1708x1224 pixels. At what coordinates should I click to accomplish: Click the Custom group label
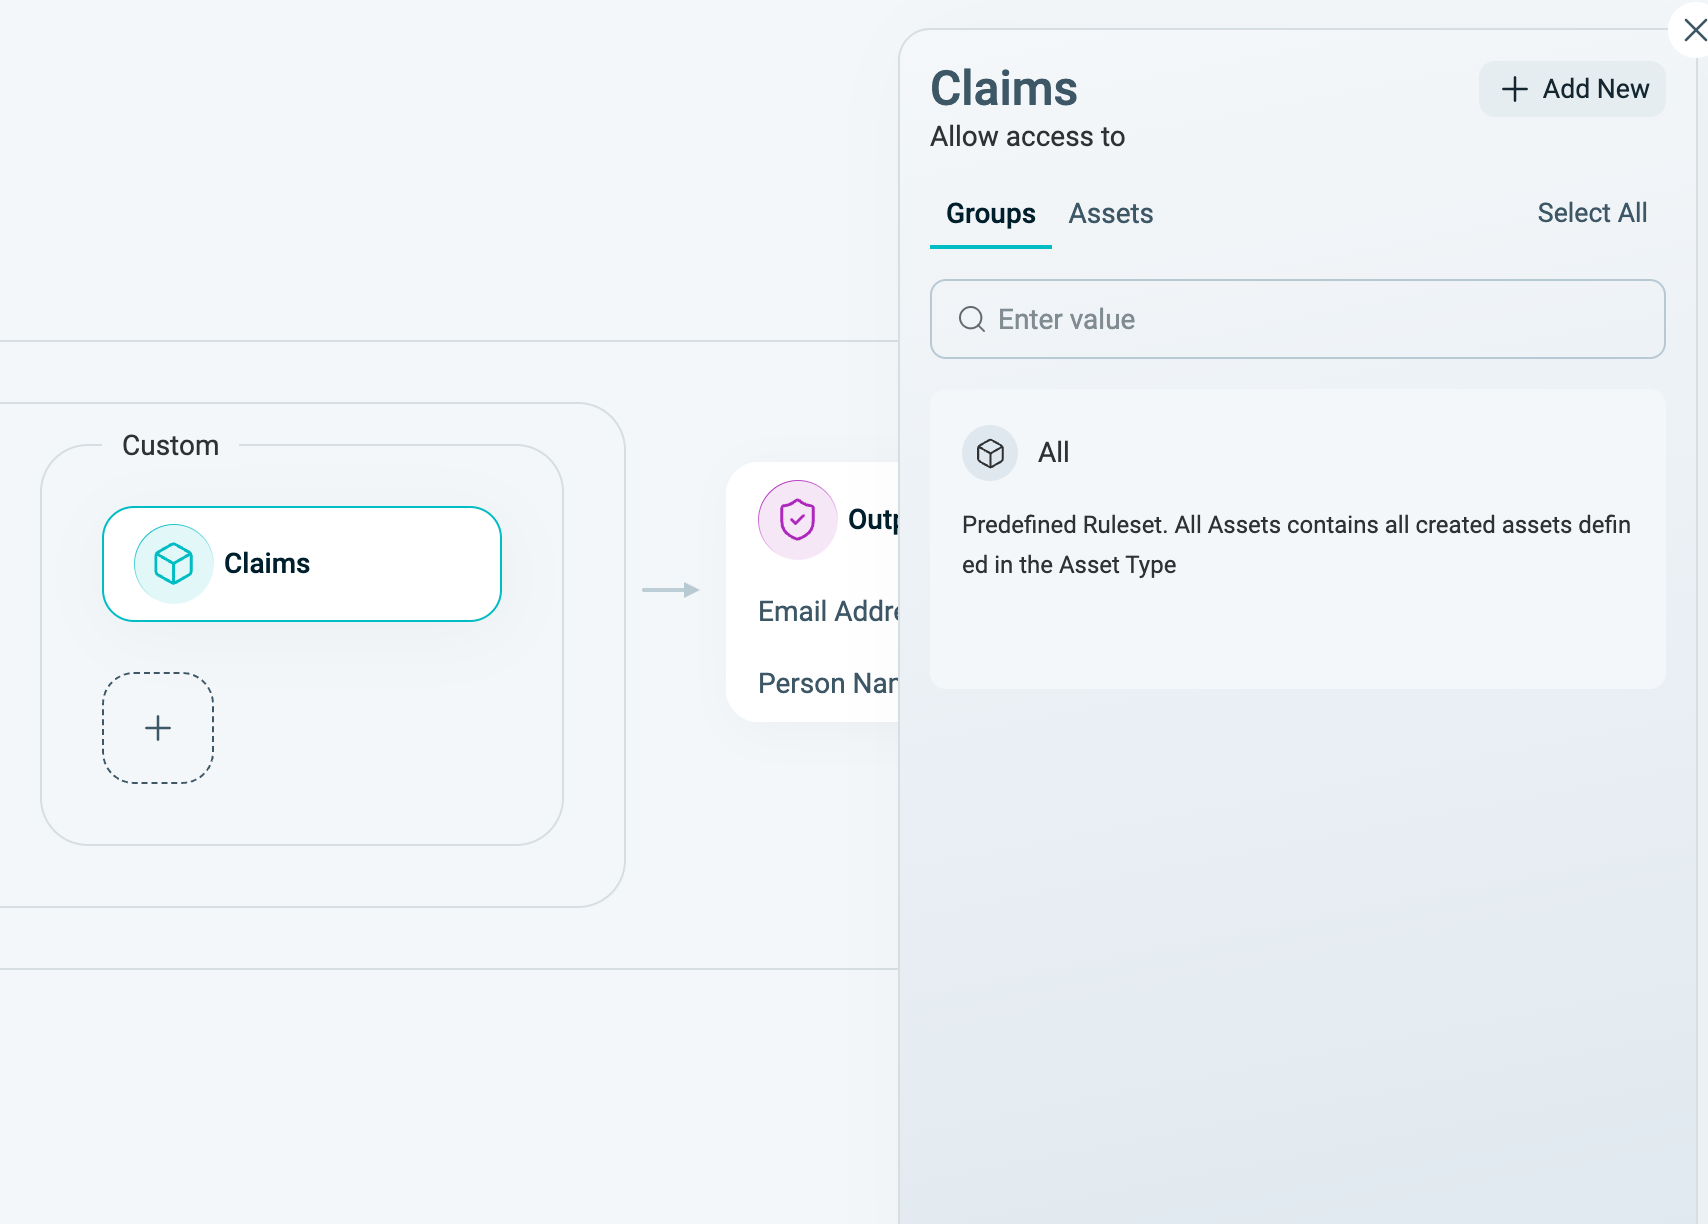click(x=171, y=446)
